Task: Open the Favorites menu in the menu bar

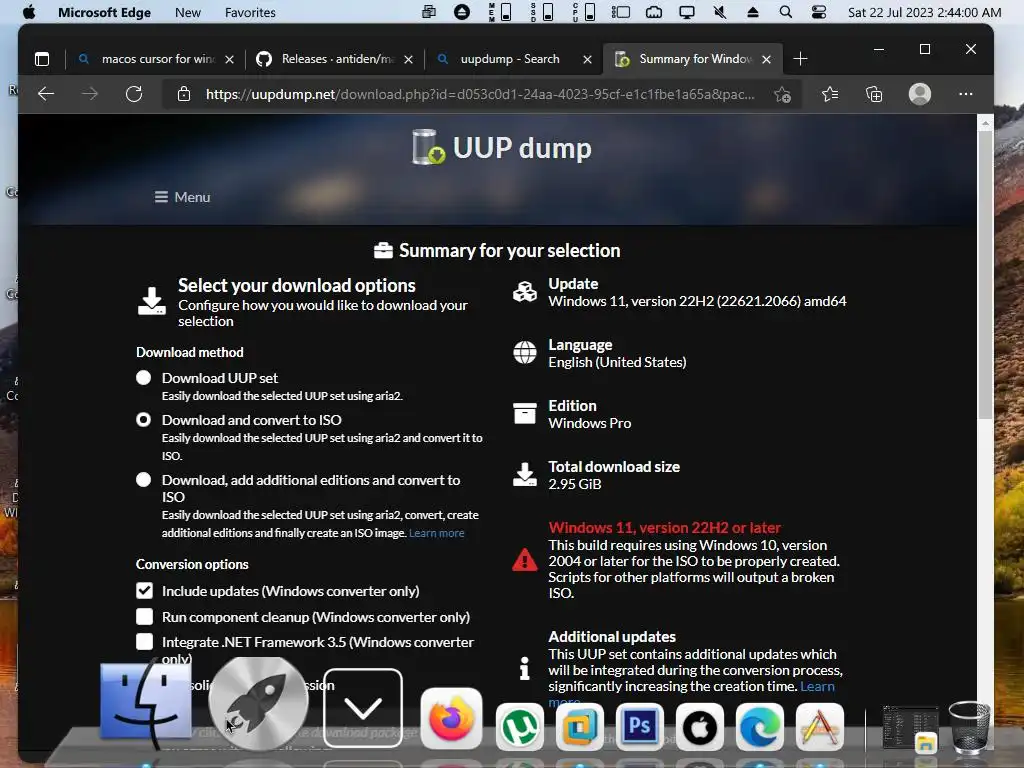Action: [250, 12]
